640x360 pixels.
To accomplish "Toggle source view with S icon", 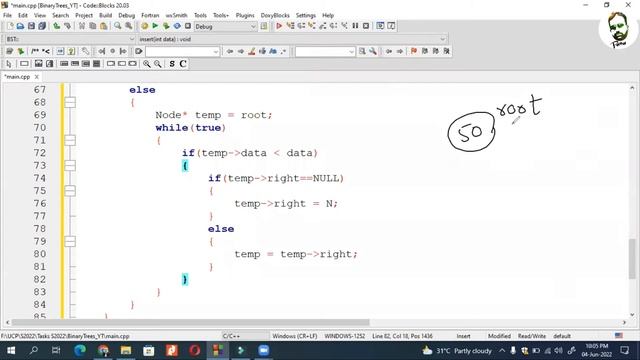I will pos(172,64).
